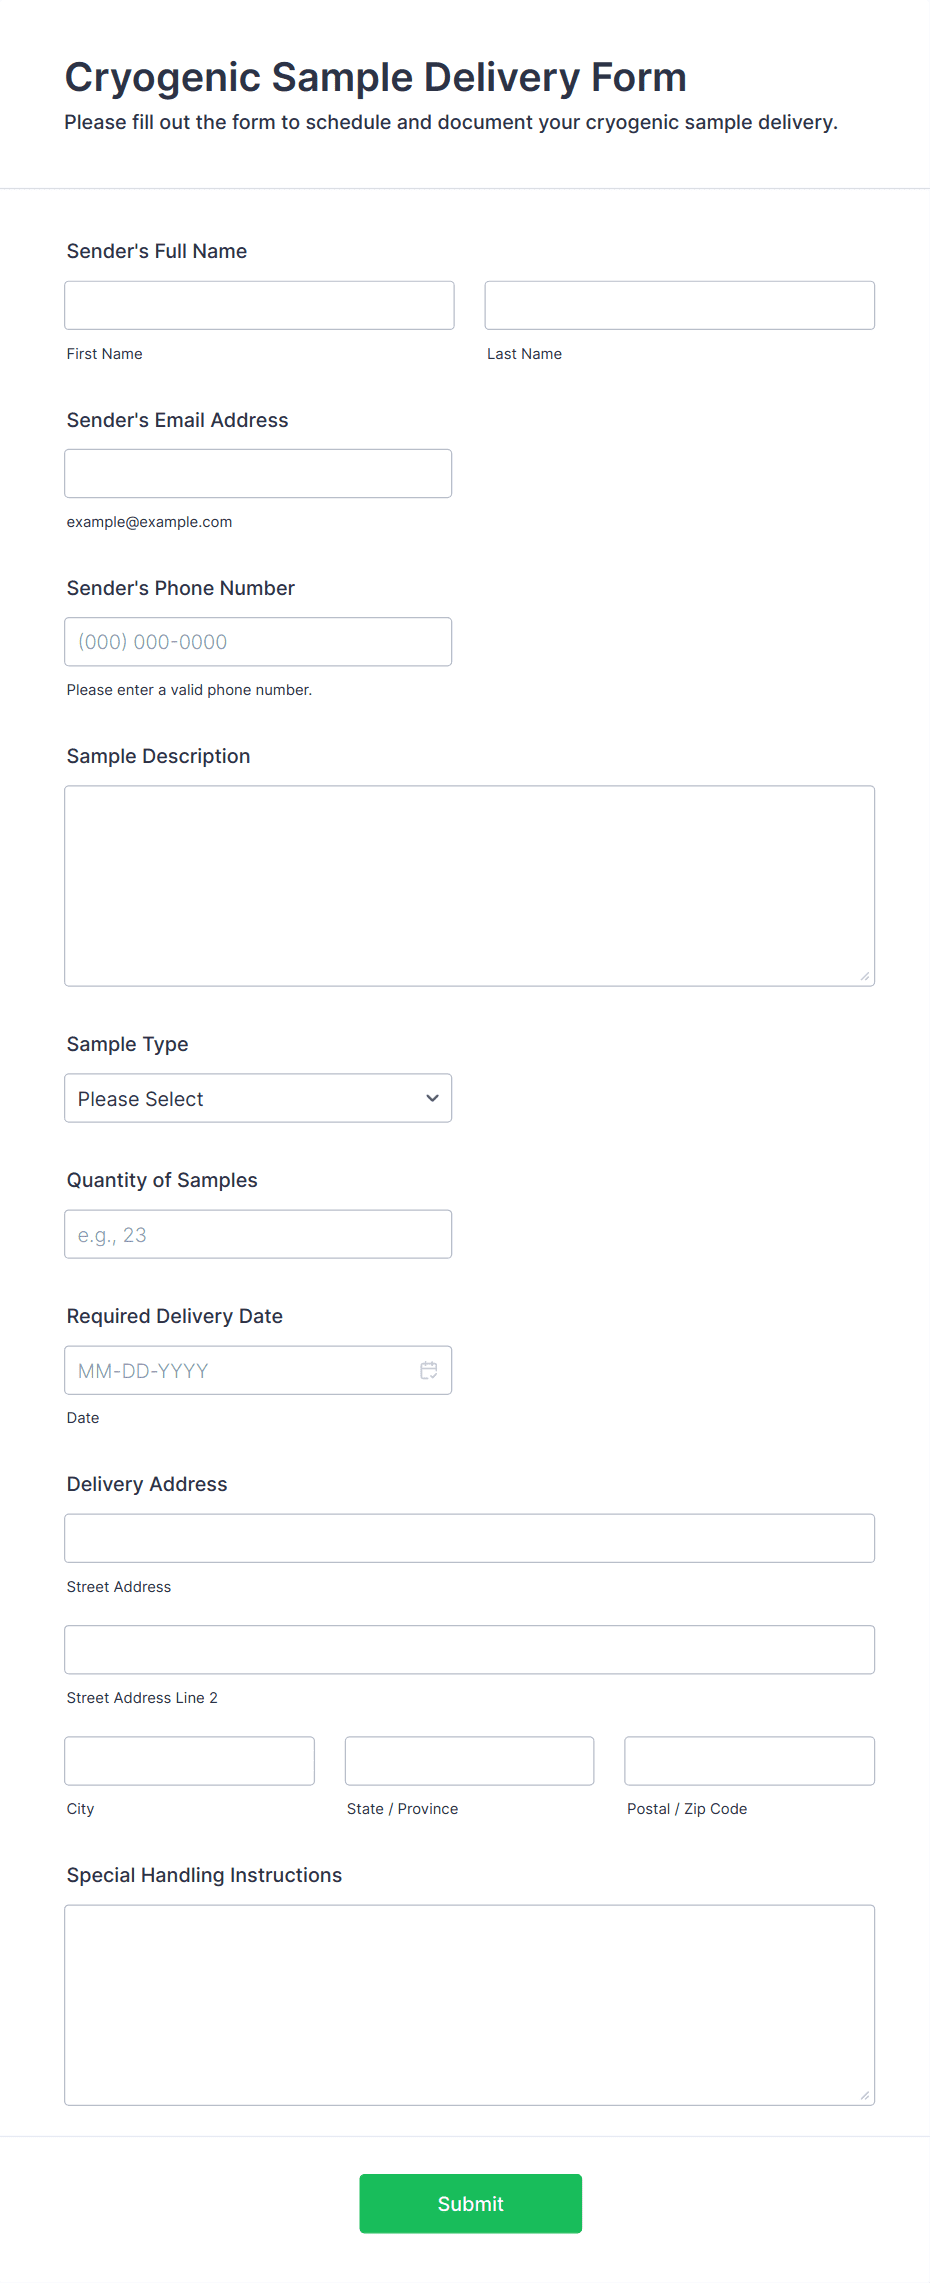Select the Sender's Phone Number field

[257, 642]
